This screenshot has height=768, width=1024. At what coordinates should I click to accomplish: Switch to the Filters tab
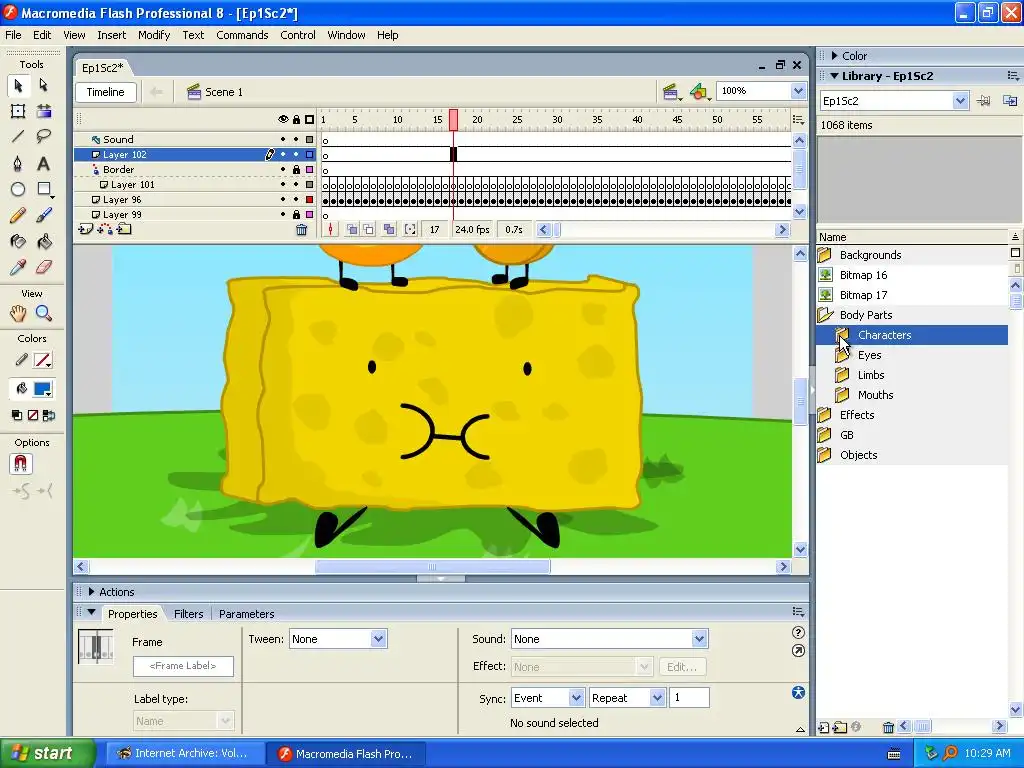coord(189,614)
